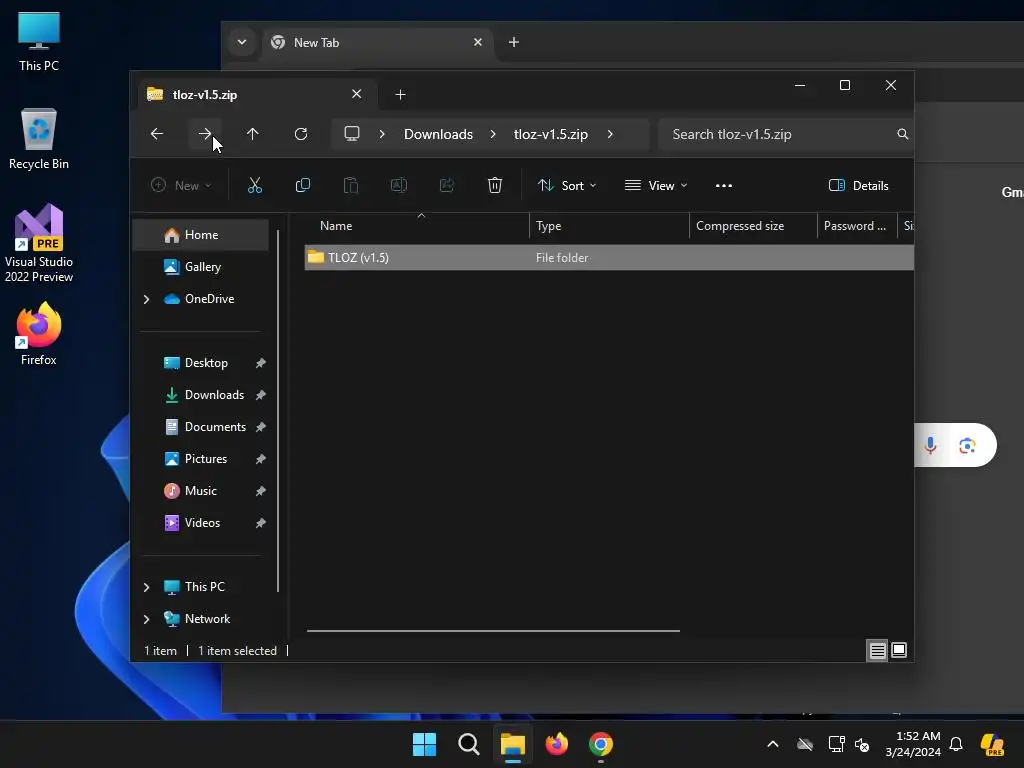1024x768 pixels.
Task: Open Pictures in navigation pane
Action: click(x=200, y=459)
